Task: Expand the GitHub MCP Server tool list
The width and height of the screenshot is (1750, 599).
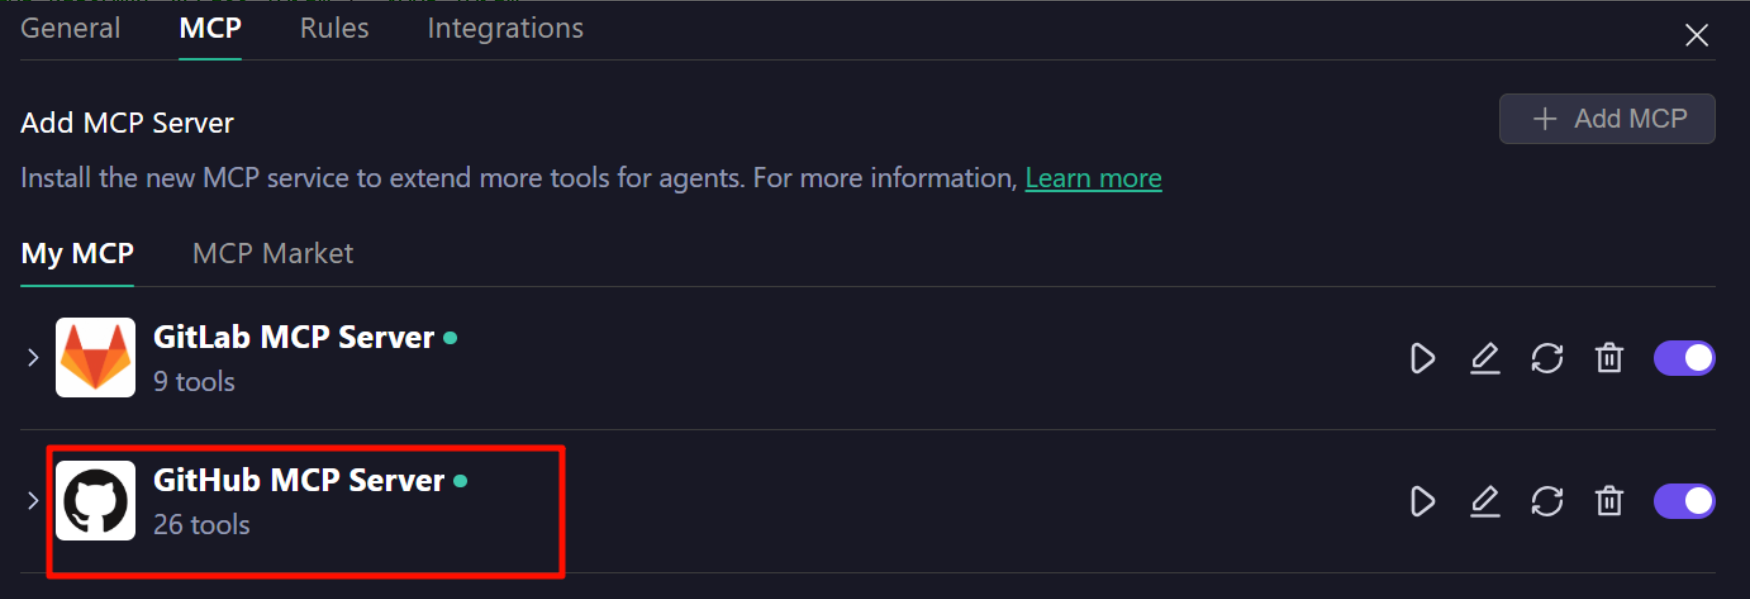Action: 33,500
